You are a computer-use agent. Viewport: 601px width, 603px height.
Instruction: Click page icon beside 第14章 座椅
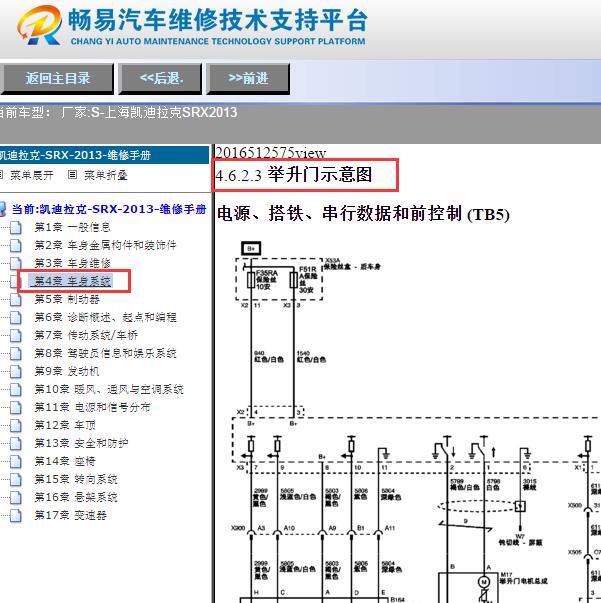(x=15, y=461)
